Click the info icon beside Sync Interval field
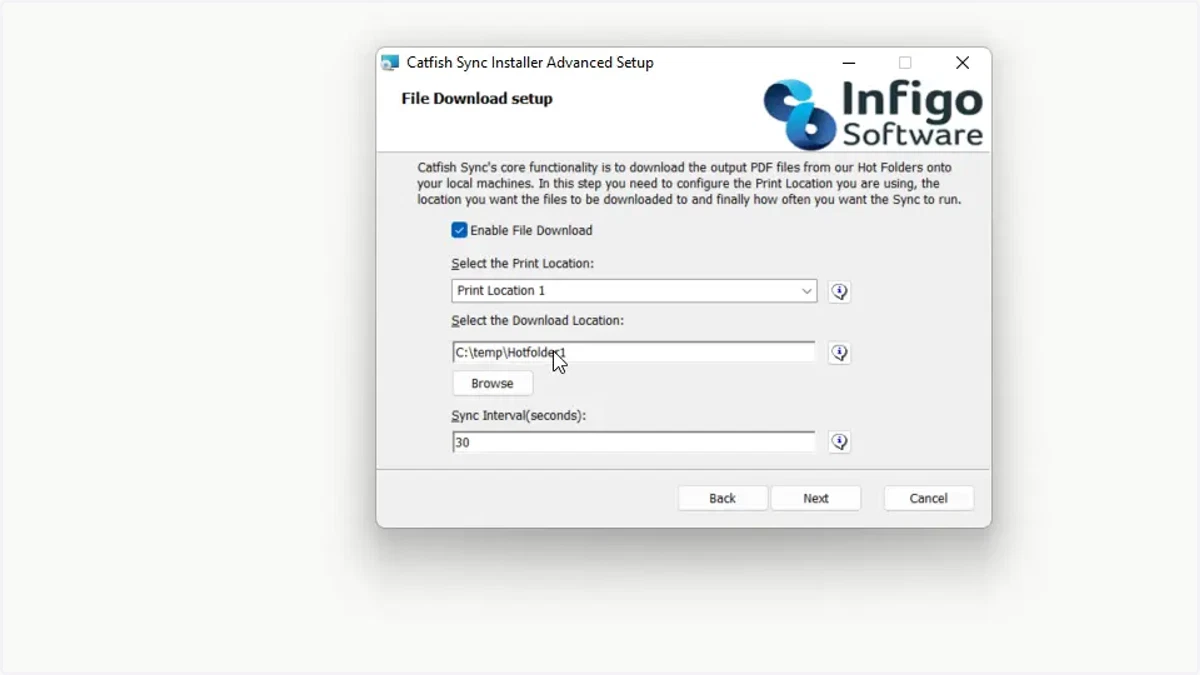 tap(839, 442)
